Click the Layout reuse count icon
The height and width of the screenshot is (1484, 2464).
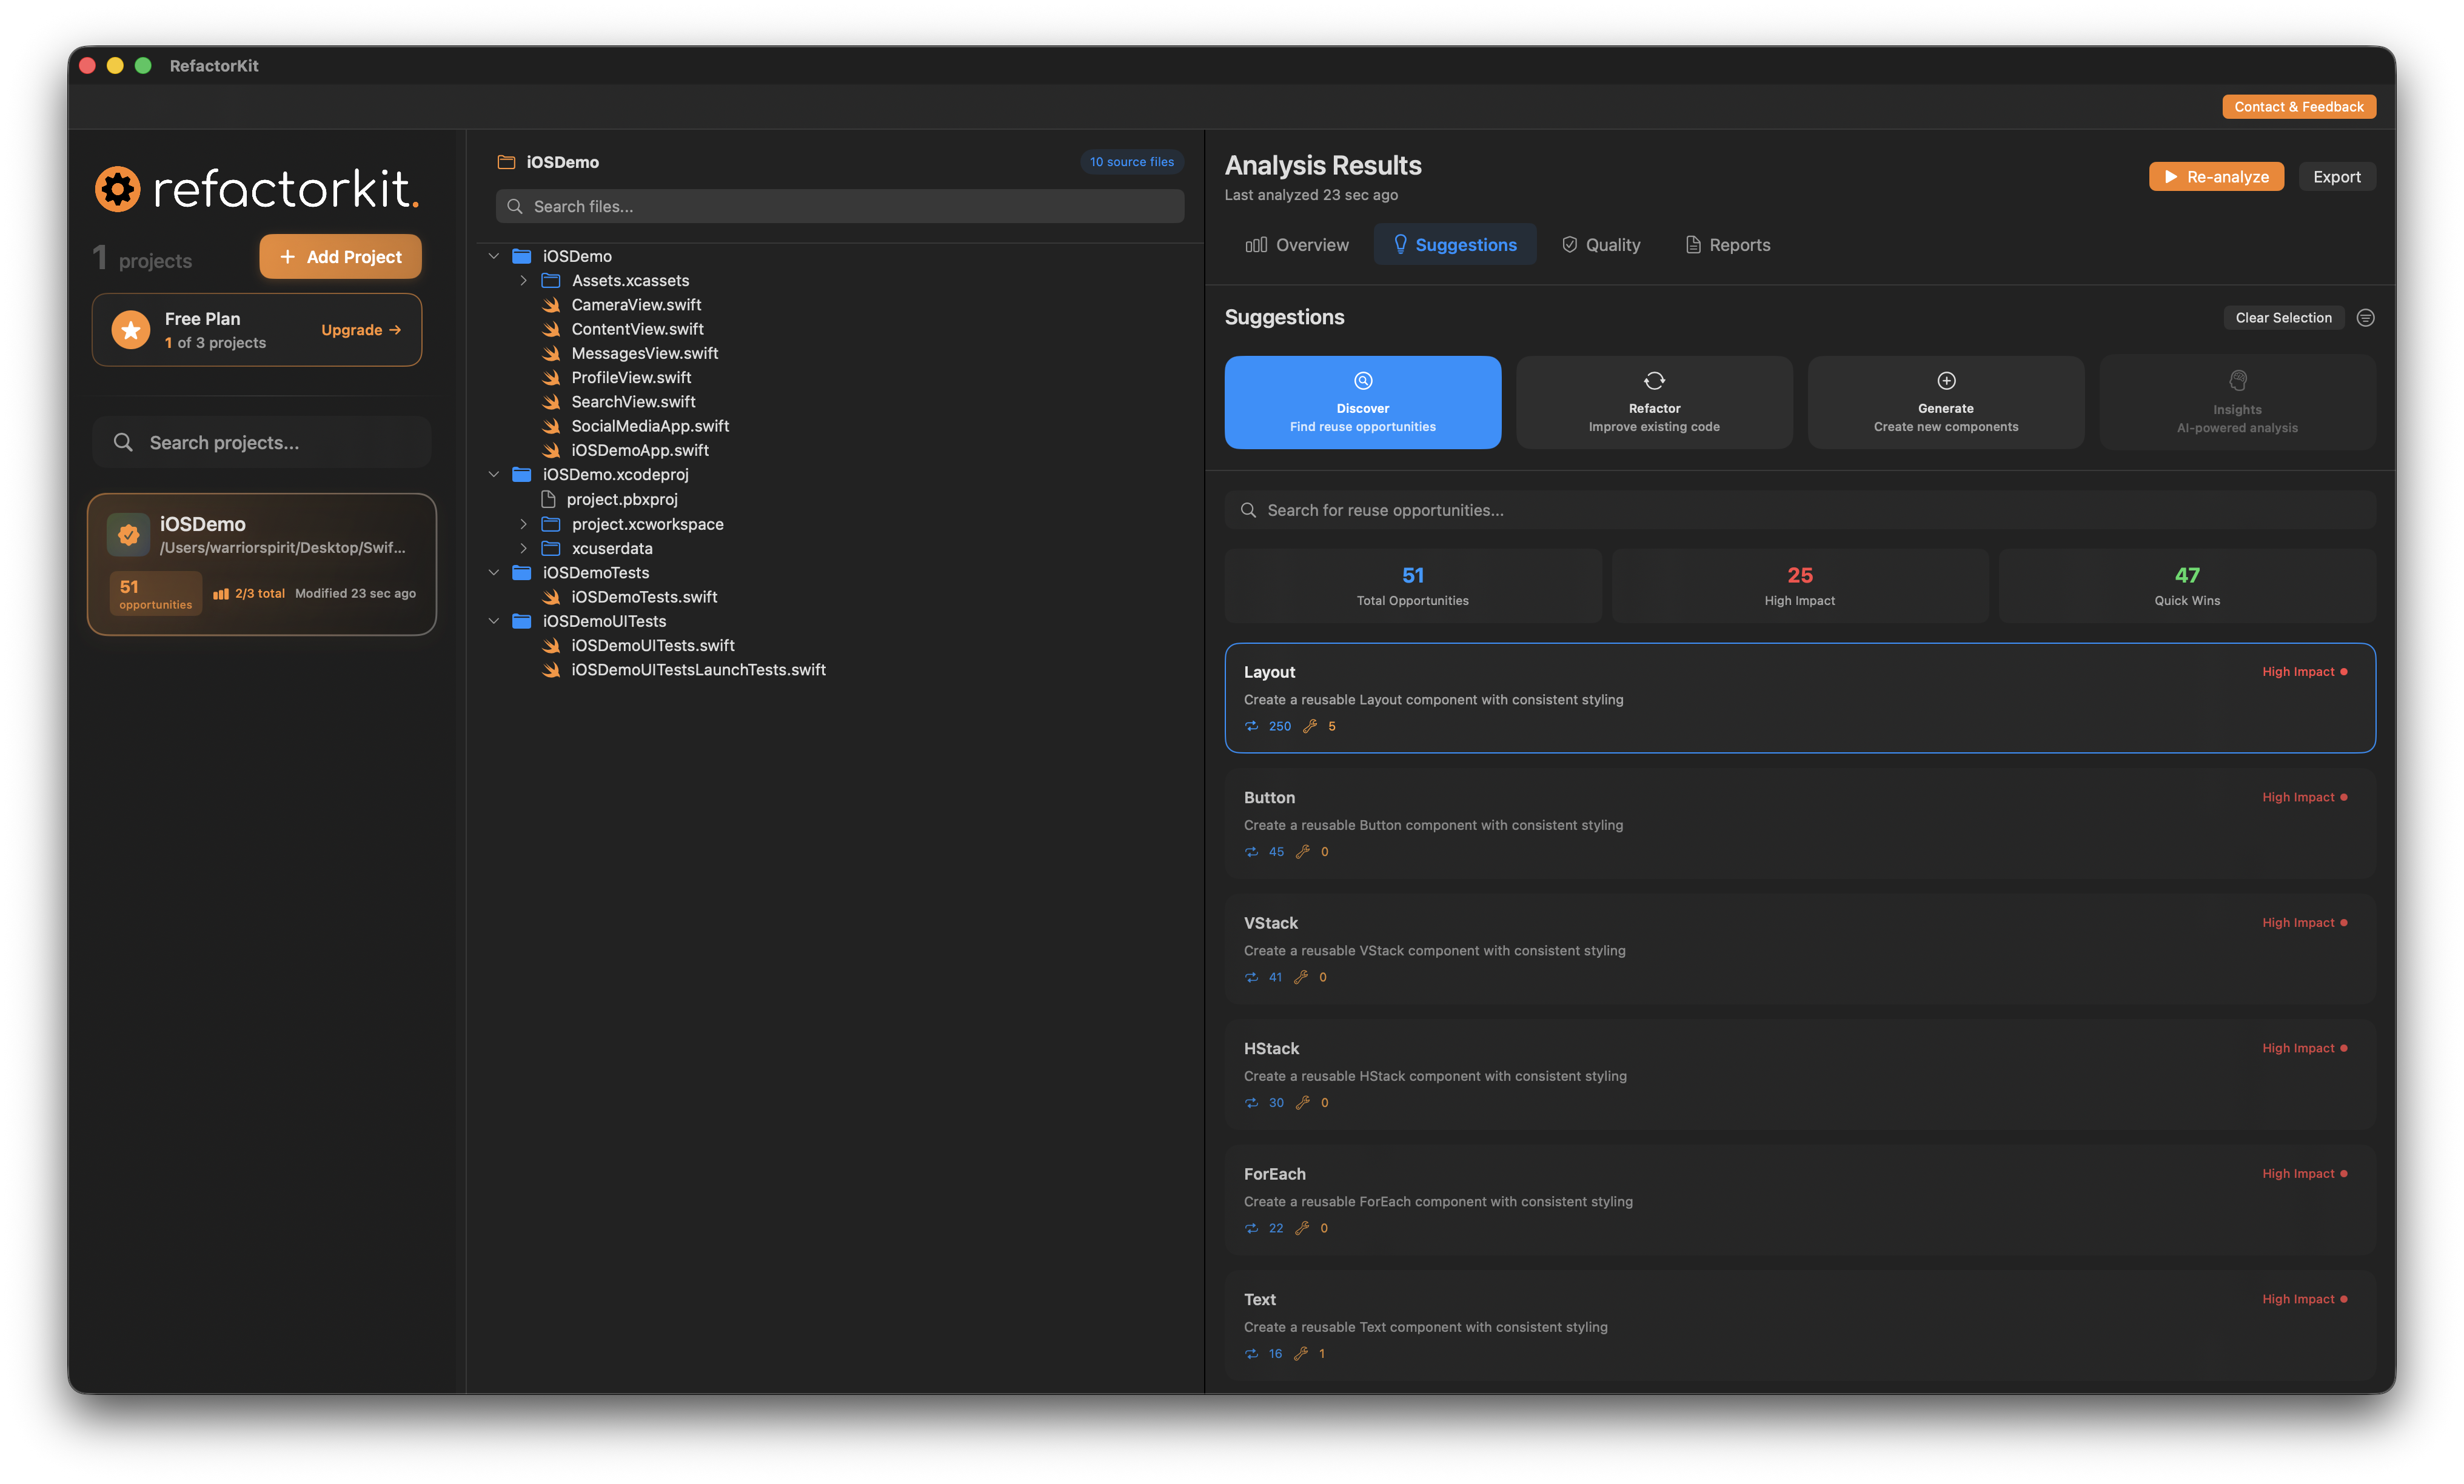coord(1252,726)
